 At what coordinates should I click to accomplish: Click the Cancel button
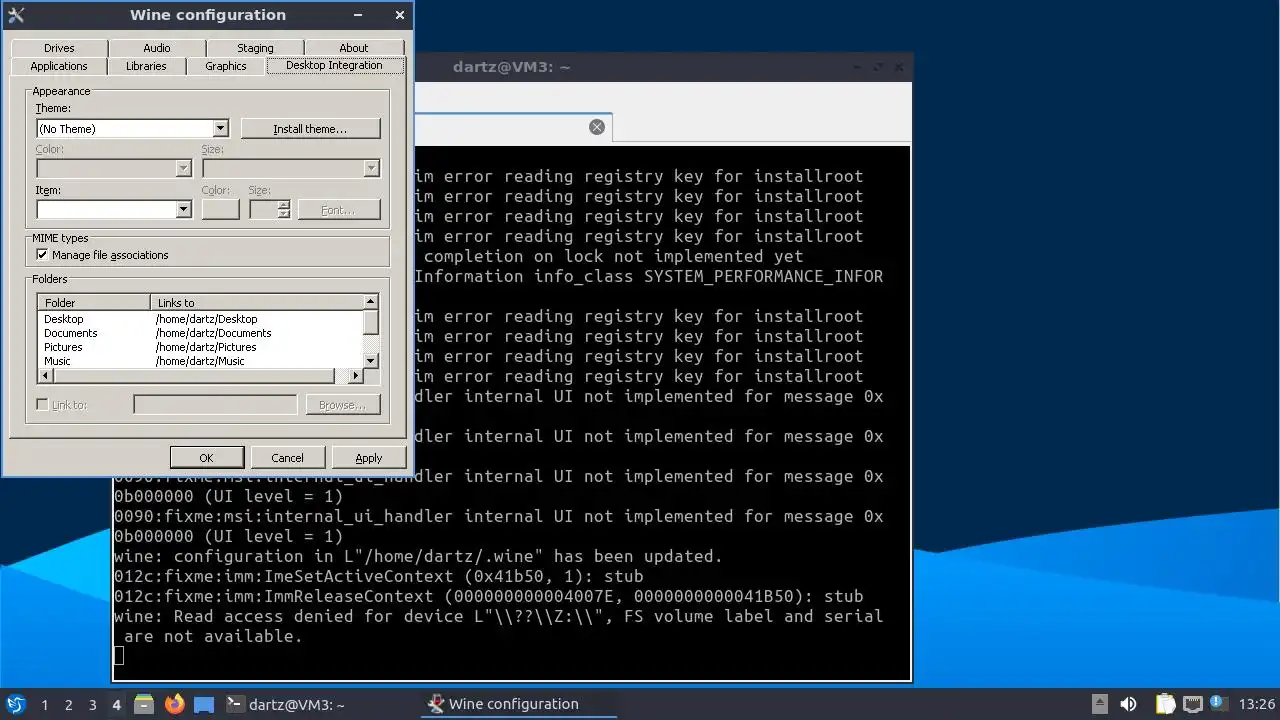(x=287, y=458)
